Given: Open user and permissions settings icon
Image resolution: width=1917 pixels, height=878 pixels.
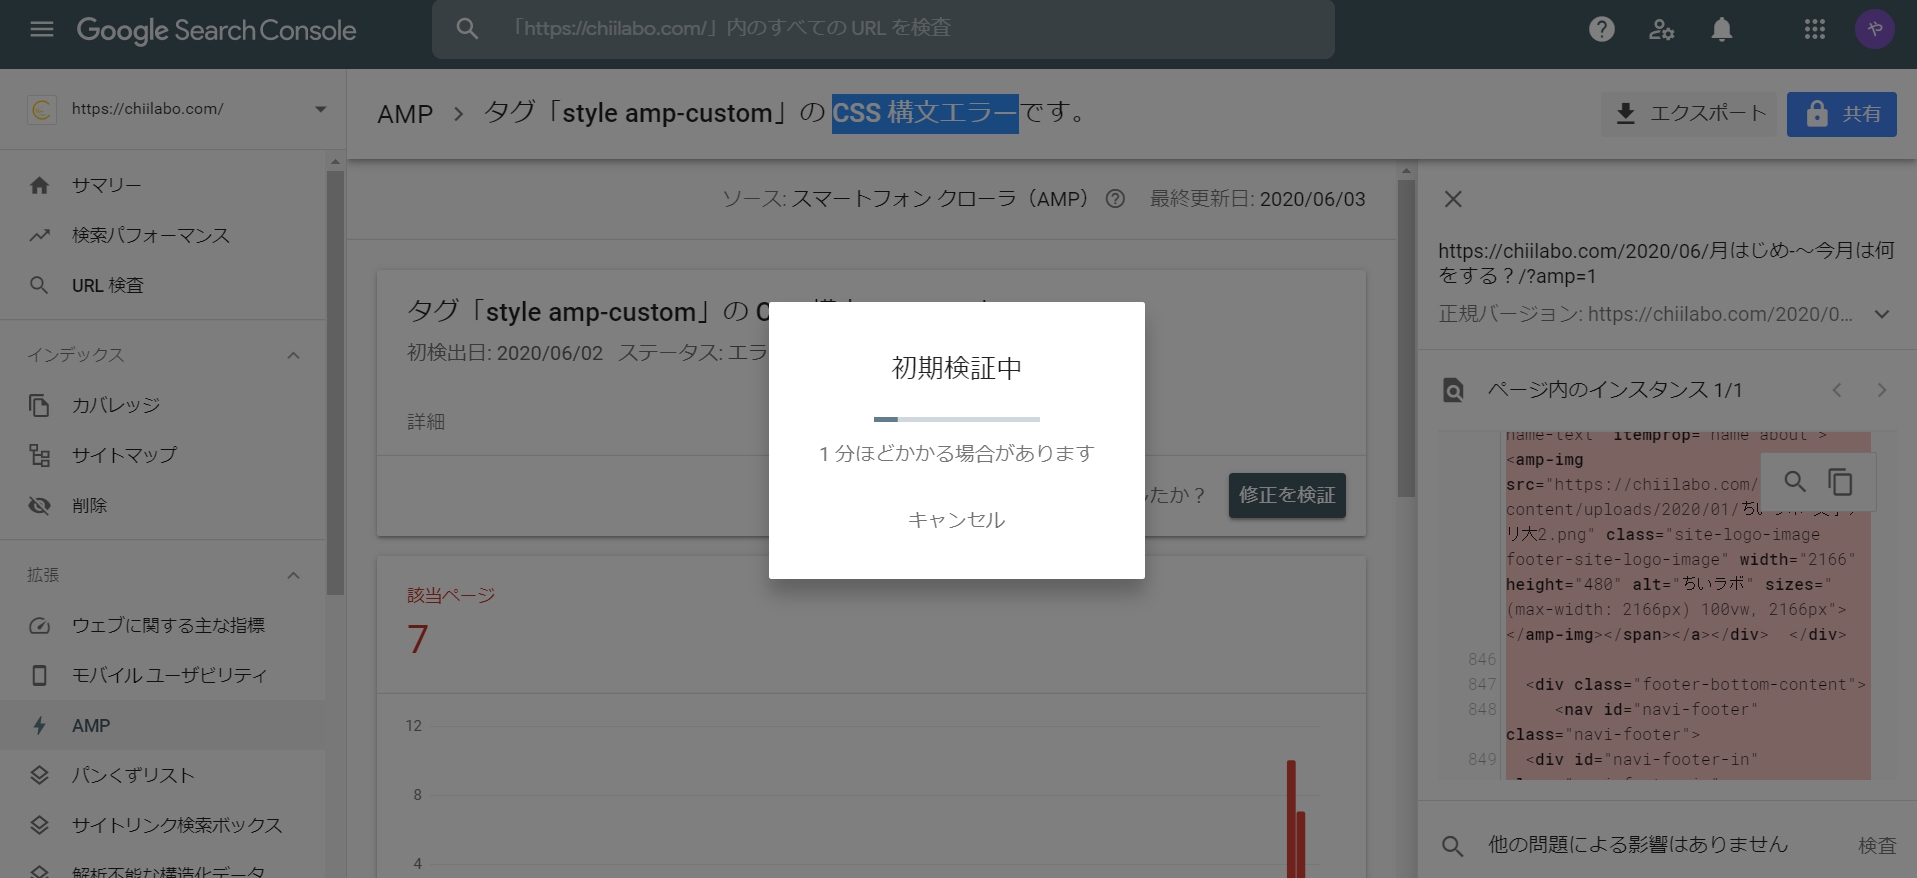Looking at the screenshot, I should pos(1661,29).
